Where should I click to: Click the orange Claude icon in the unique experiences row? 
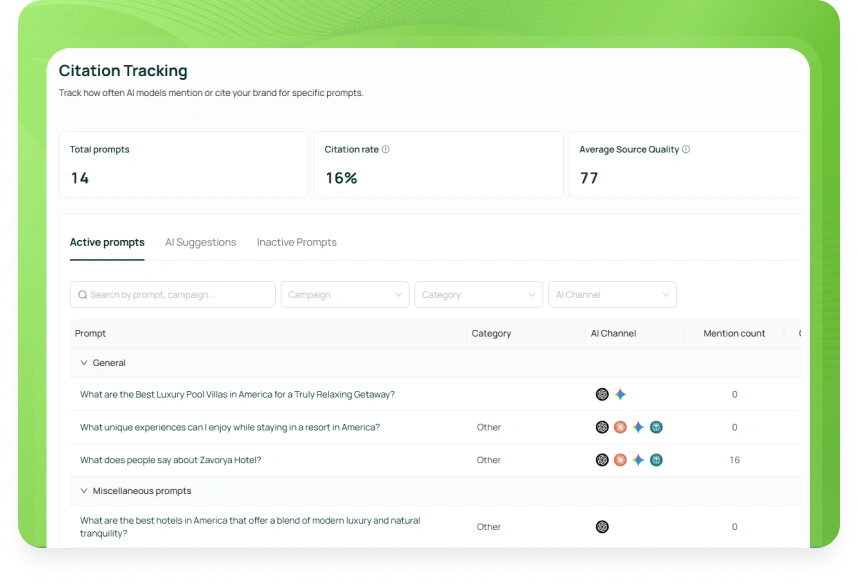pyautogui.click(x=620, y=427)
